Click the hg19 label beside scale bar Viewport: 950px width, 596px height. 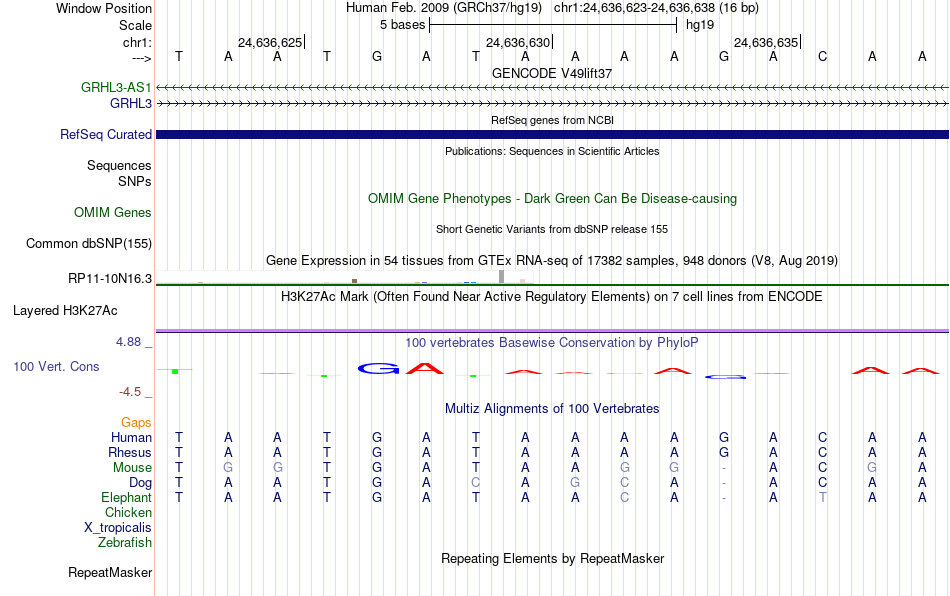coord(700,25)
